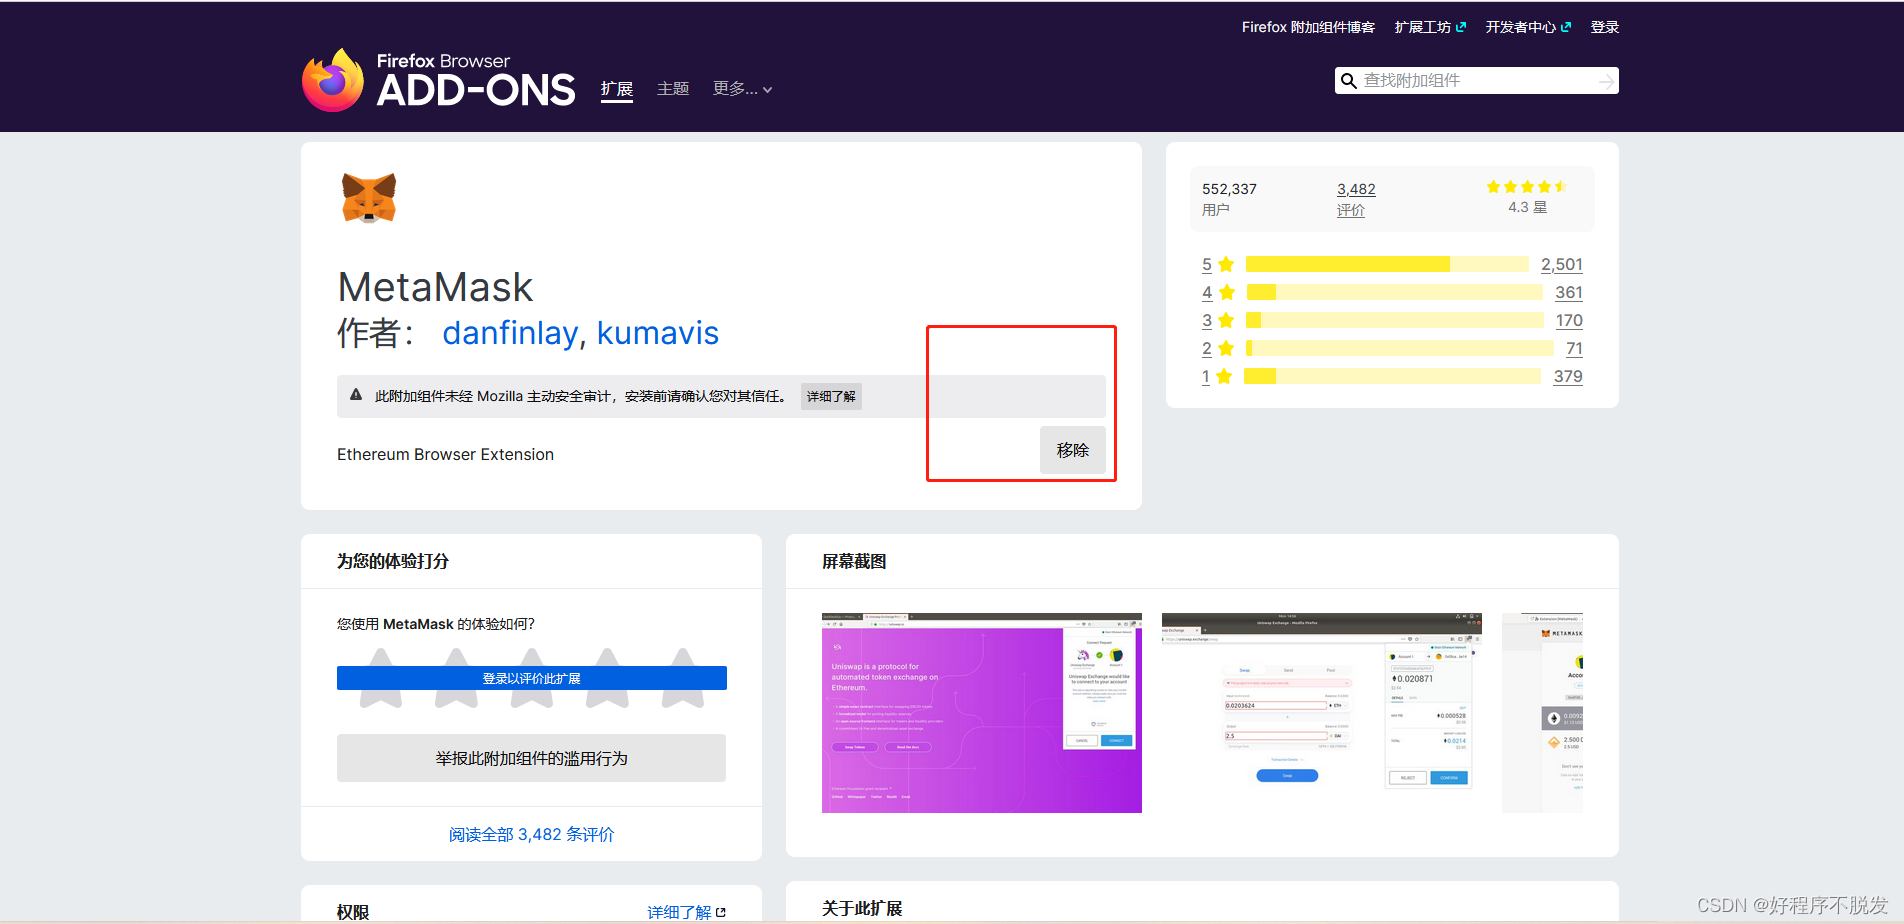Open 主题 tab in header
This screenshot has height=924, width=1904.
pyautogui.click(x=673, y=89)
